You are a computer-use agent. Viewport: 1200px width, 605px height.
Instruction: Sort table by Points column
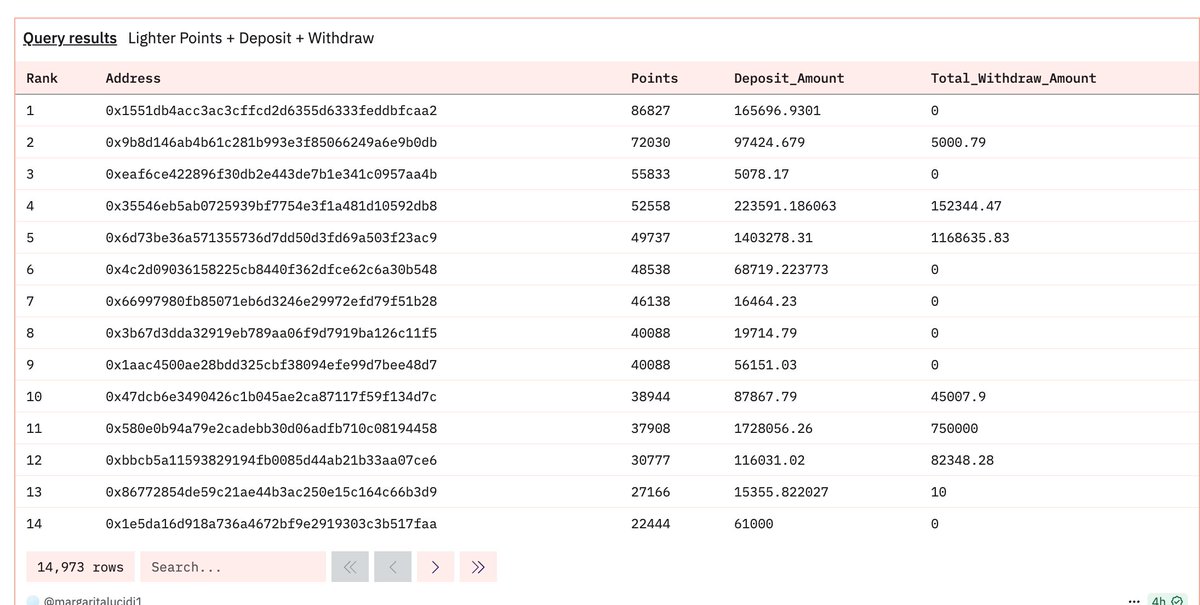tap(654, 78)
